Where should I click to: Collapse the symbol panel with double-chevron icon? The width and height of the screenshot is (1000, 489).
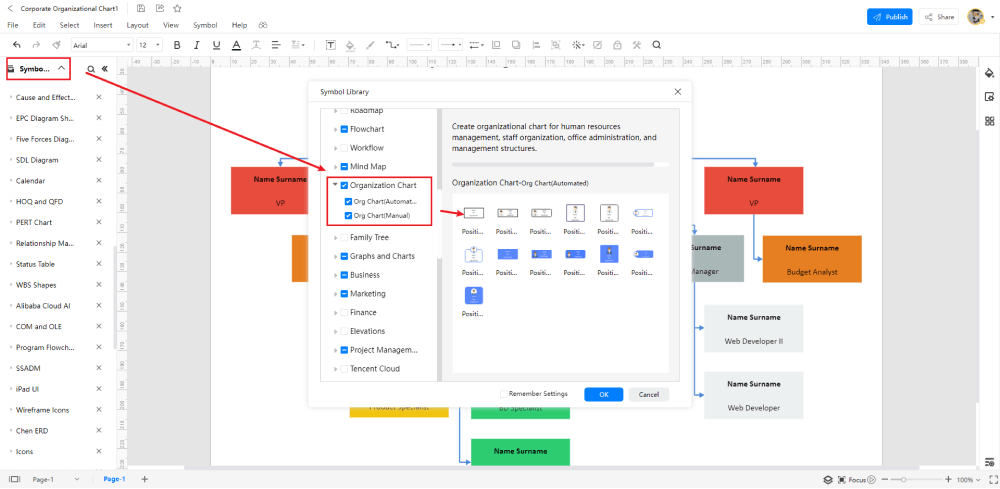click(x=104, y=69)
